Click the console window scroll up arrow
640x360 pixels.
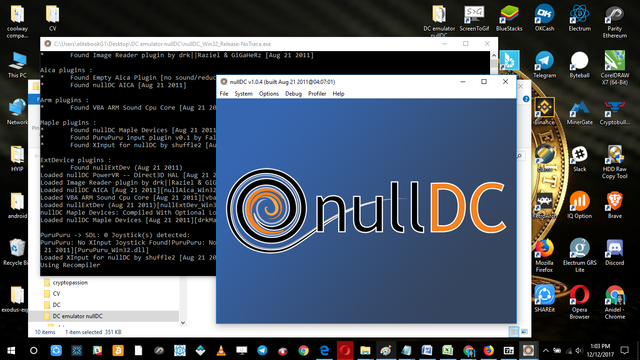pos(494,55)
